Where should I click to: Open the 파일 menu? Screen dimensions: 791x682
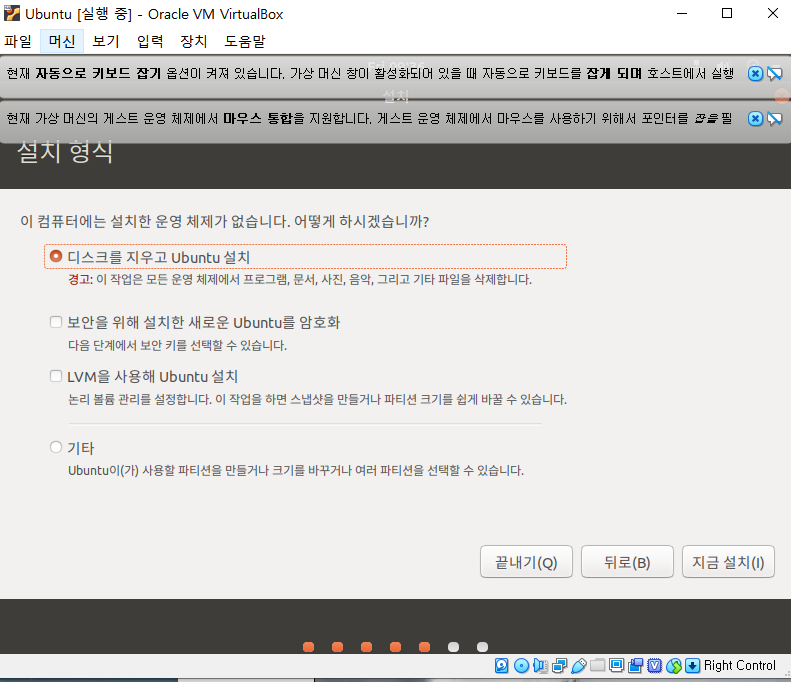(x=18, y=41)
